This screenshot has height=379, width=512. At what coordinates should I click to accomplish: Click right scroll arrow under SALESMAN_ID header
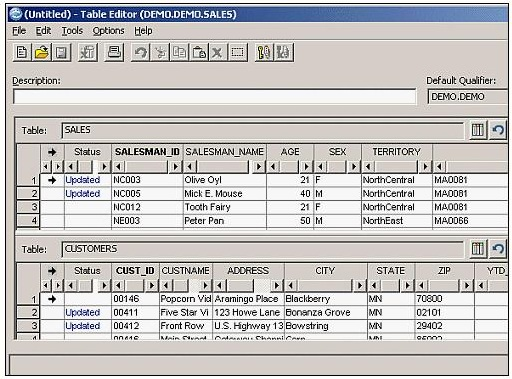coord(176,166)
